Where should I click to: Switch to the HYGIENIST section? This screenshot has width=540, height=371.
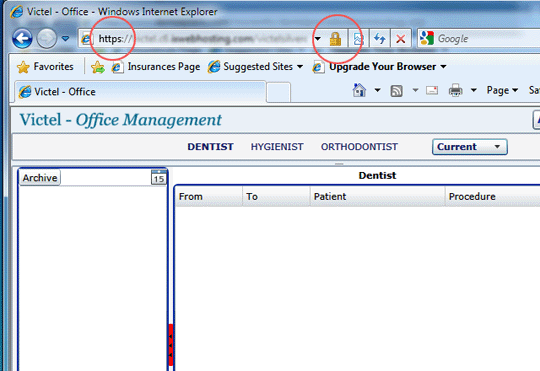click(x=277, y=147)
